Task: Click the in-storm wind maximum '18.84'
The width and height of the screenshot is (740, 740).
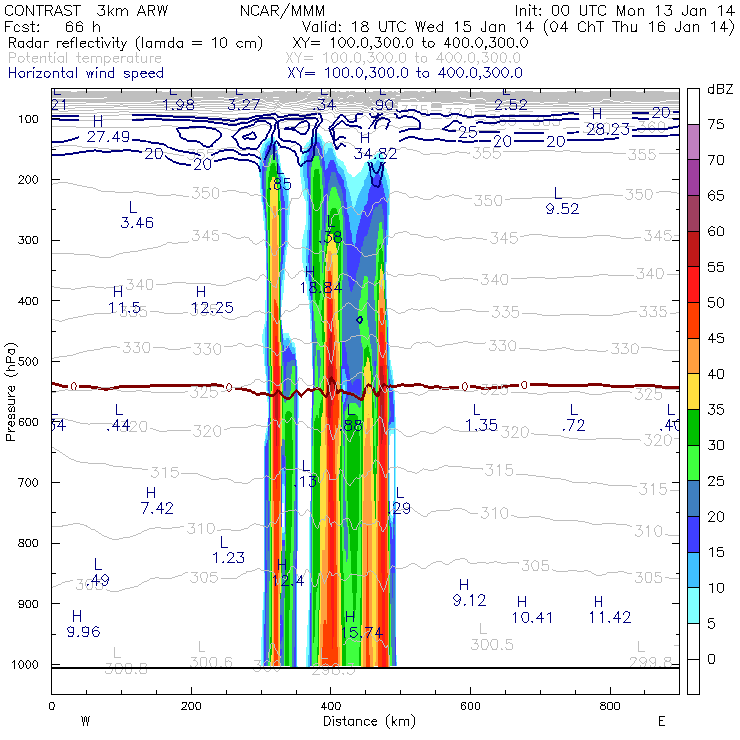Action: coord(321,287)
